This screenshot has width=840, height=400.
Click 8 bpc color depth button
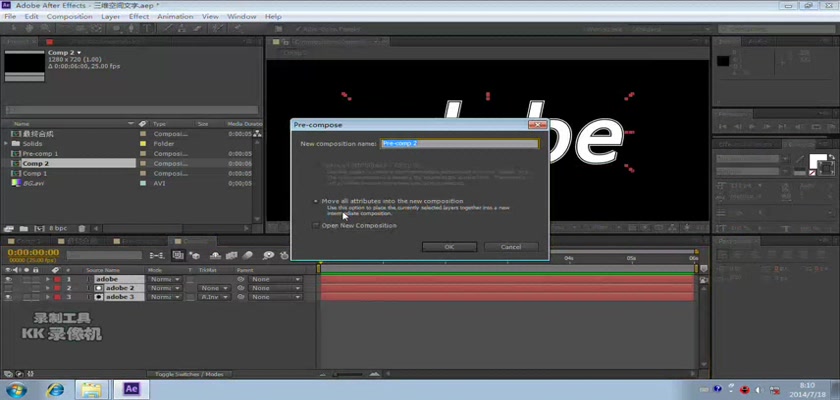58,228
